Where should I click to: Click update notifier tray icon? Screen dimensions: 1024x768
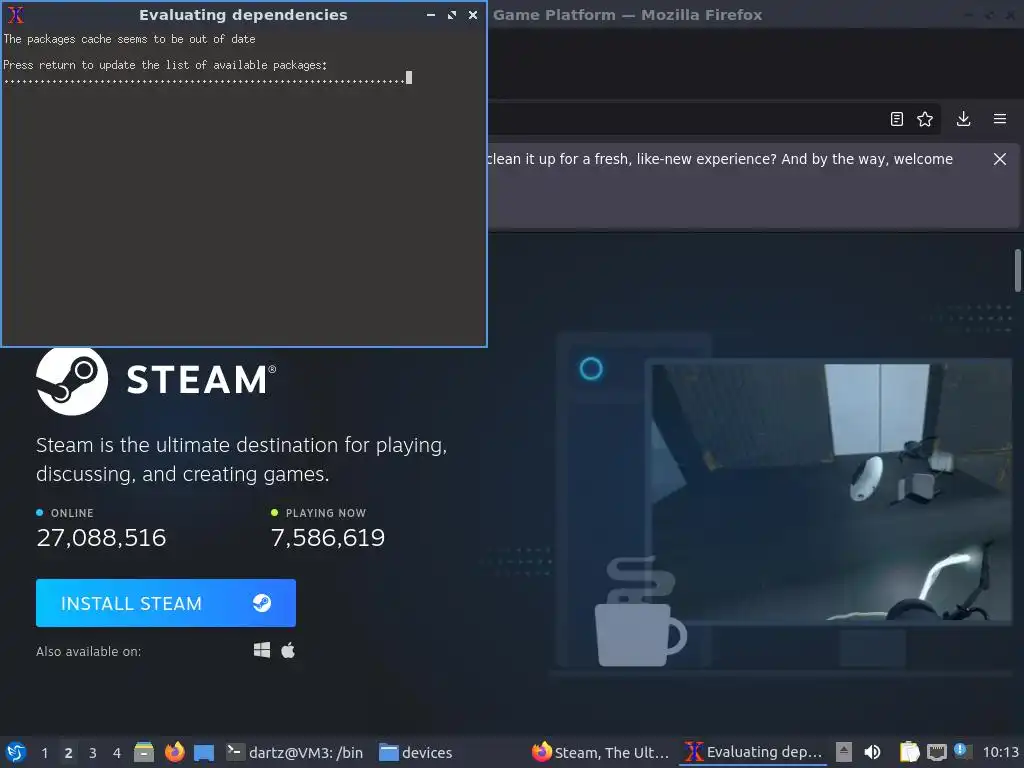click(x=962, y=751)
